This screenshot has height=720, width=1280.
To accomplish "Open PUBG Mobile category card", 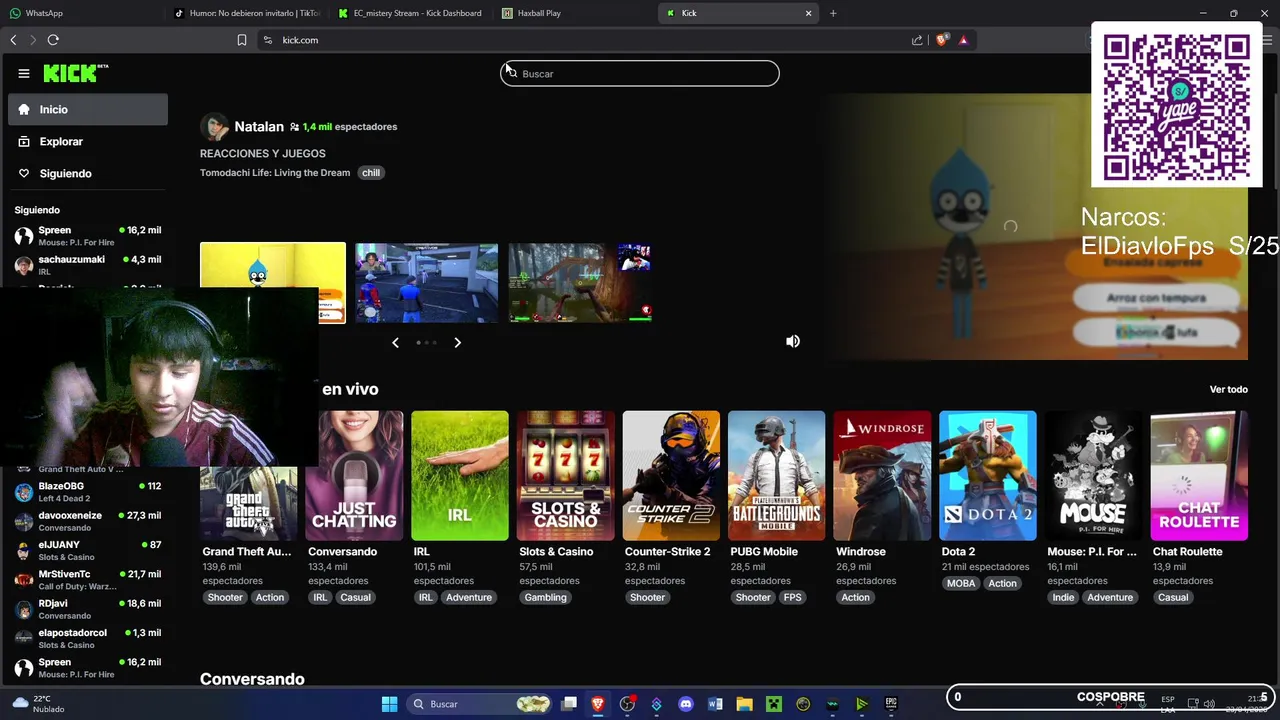I will (x=777, y=476).
